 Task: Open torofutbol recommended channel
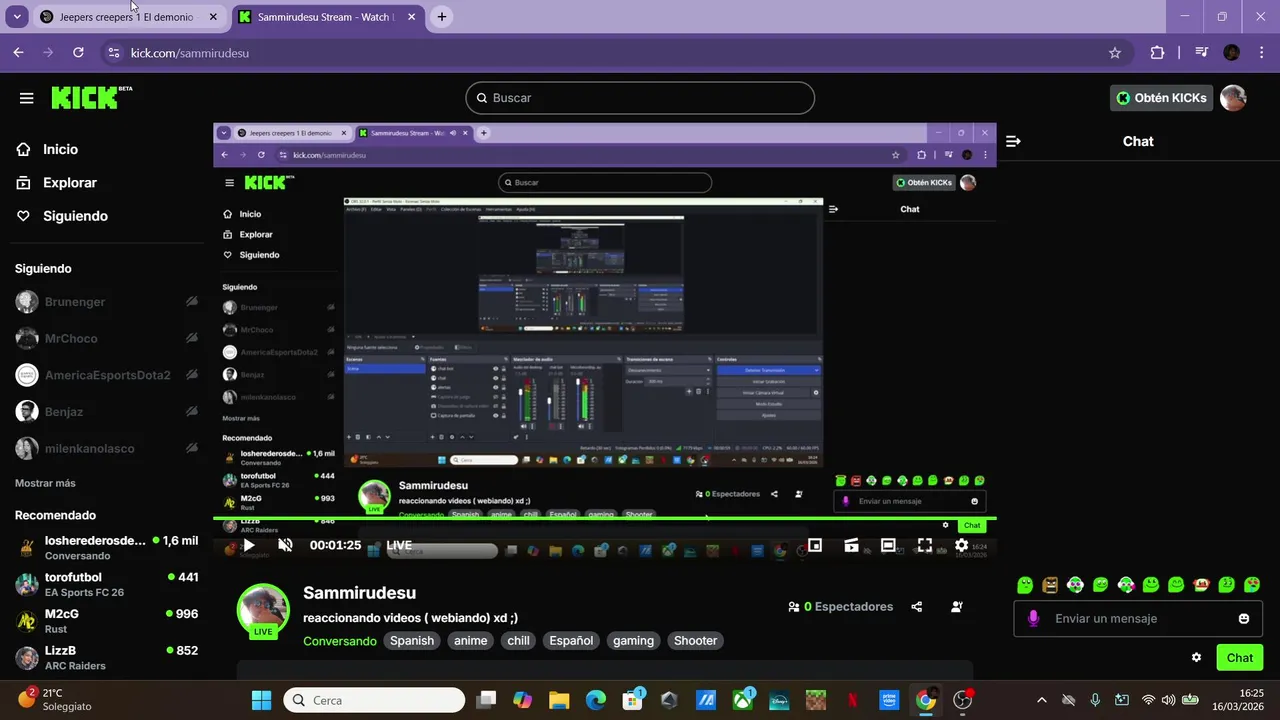107,585
